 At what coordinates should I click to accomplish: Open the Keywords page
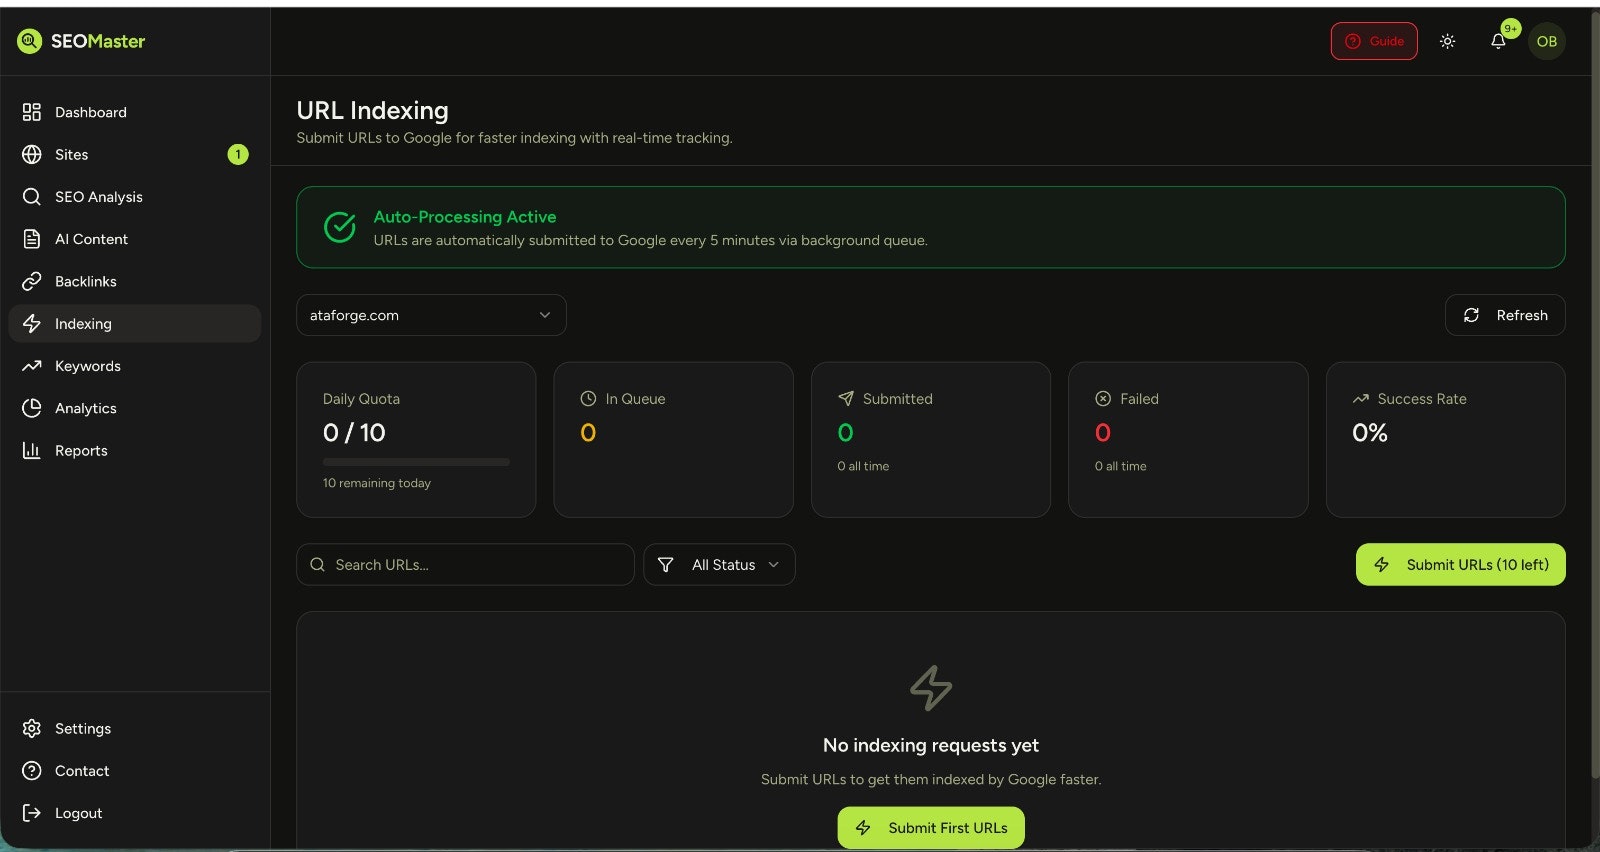135,366
